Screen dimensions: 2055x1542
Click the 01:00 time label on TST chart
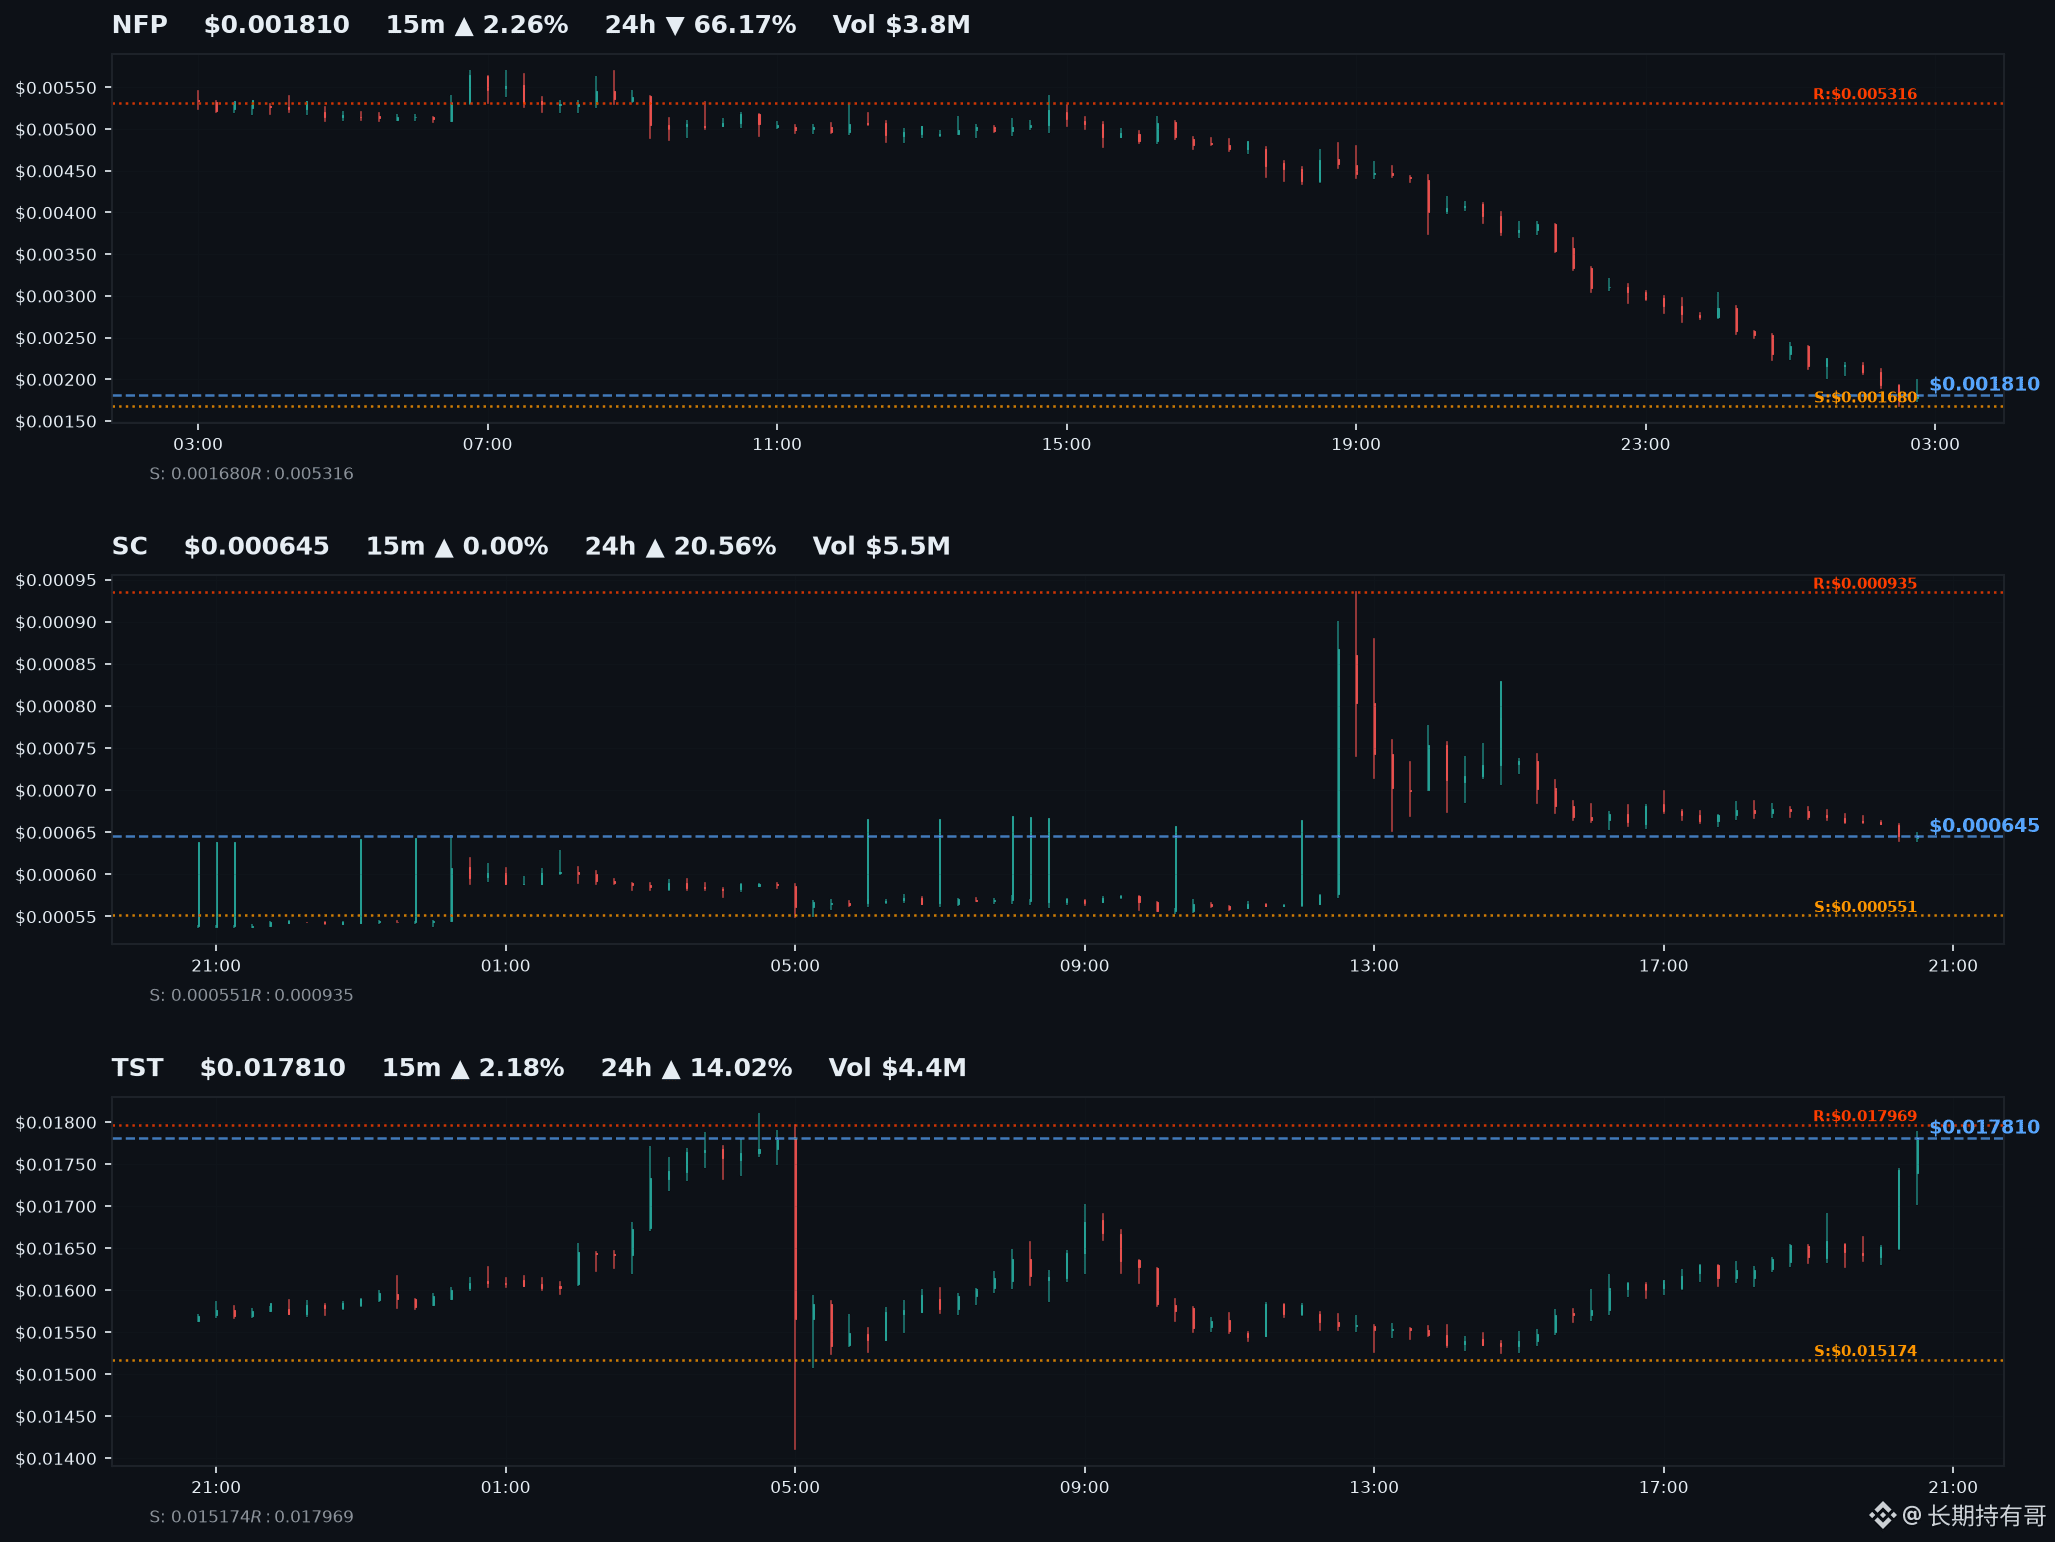pyautogui.click(x=505, y=1488)
